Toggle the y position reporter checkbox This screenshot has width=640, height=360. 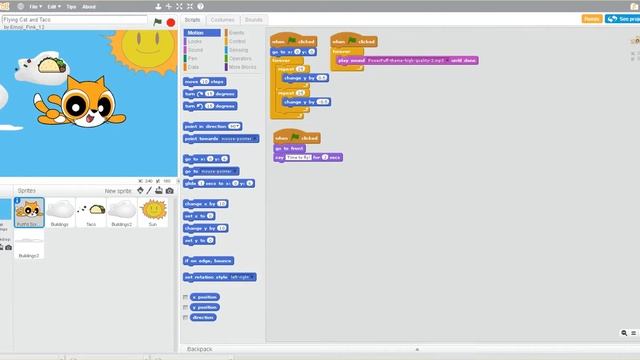(186, 307)
